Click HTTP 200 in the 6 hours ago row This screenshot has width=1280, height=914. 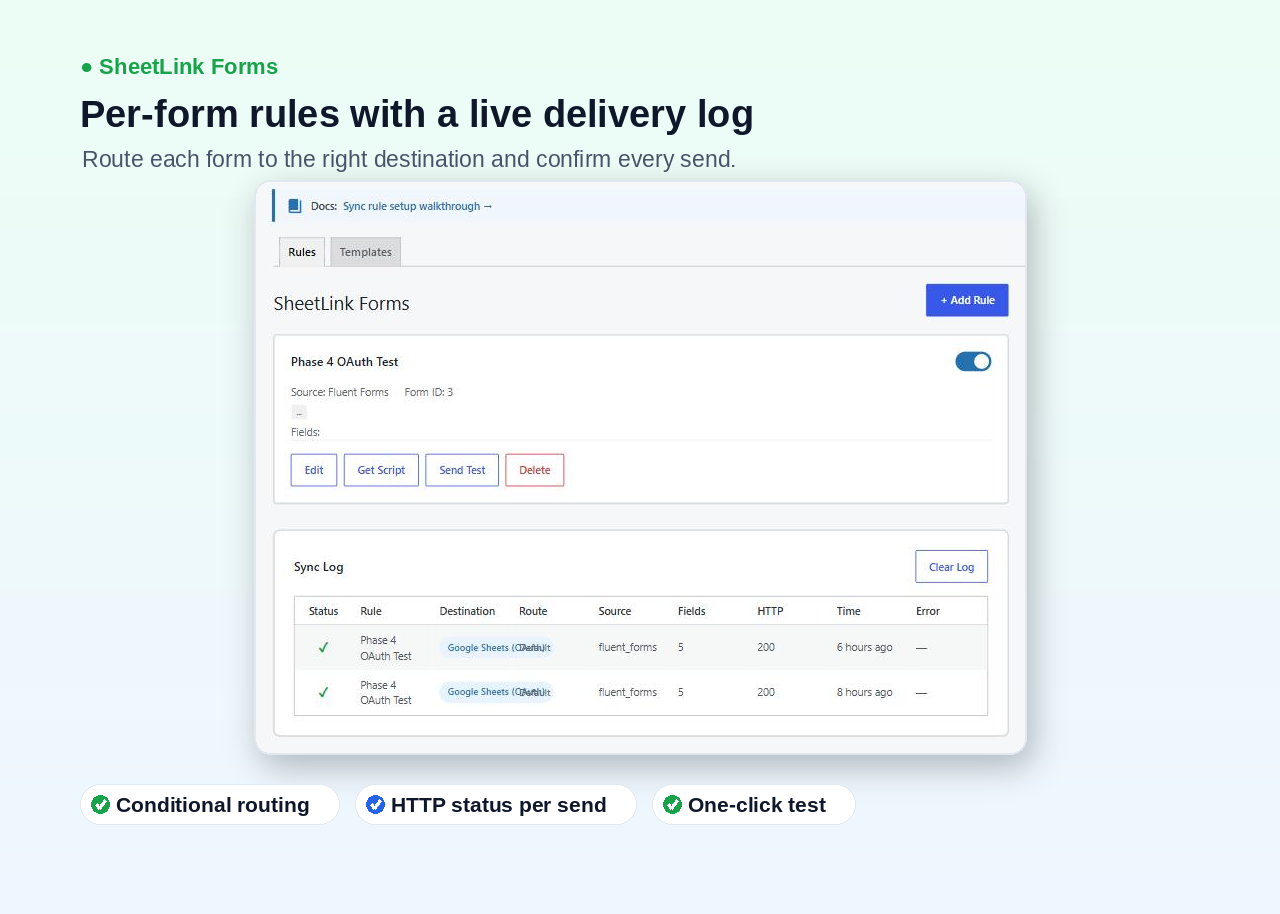[766, 647]
